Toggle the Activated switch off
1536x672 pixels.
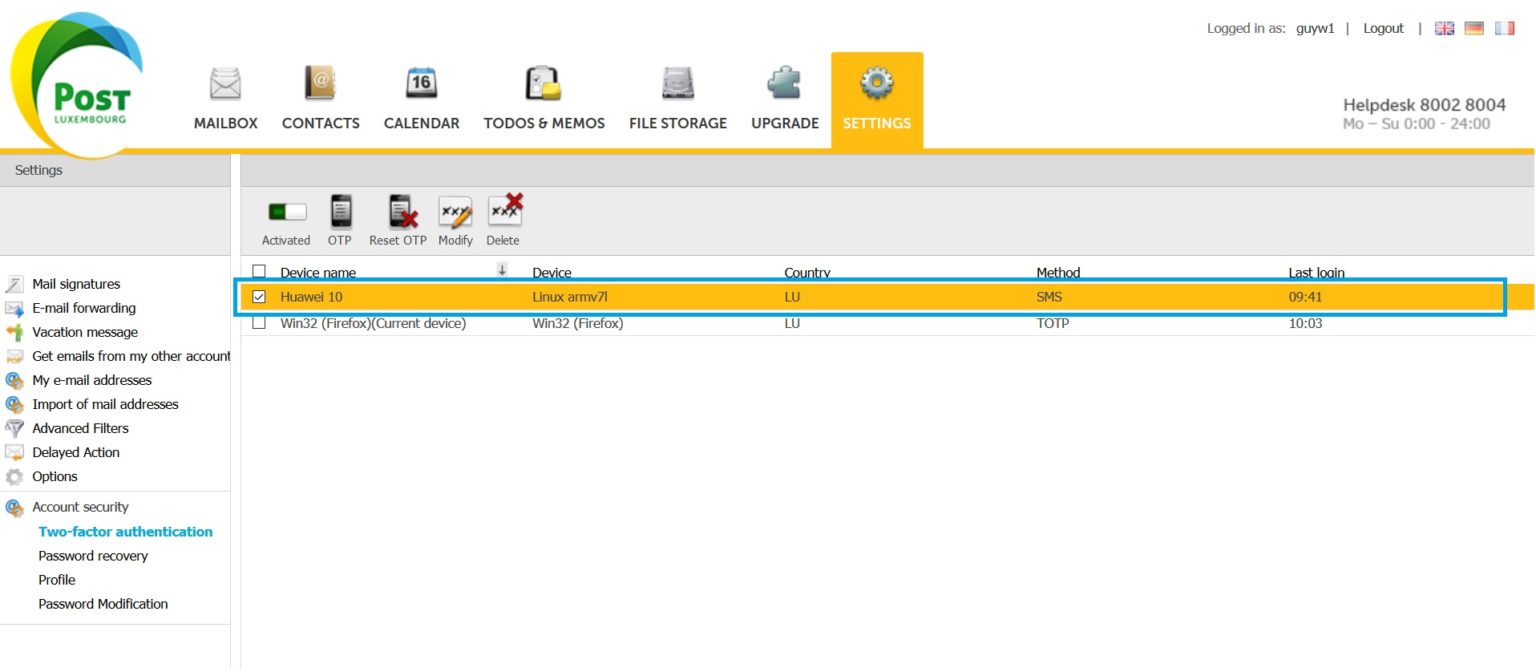(286, 212)
